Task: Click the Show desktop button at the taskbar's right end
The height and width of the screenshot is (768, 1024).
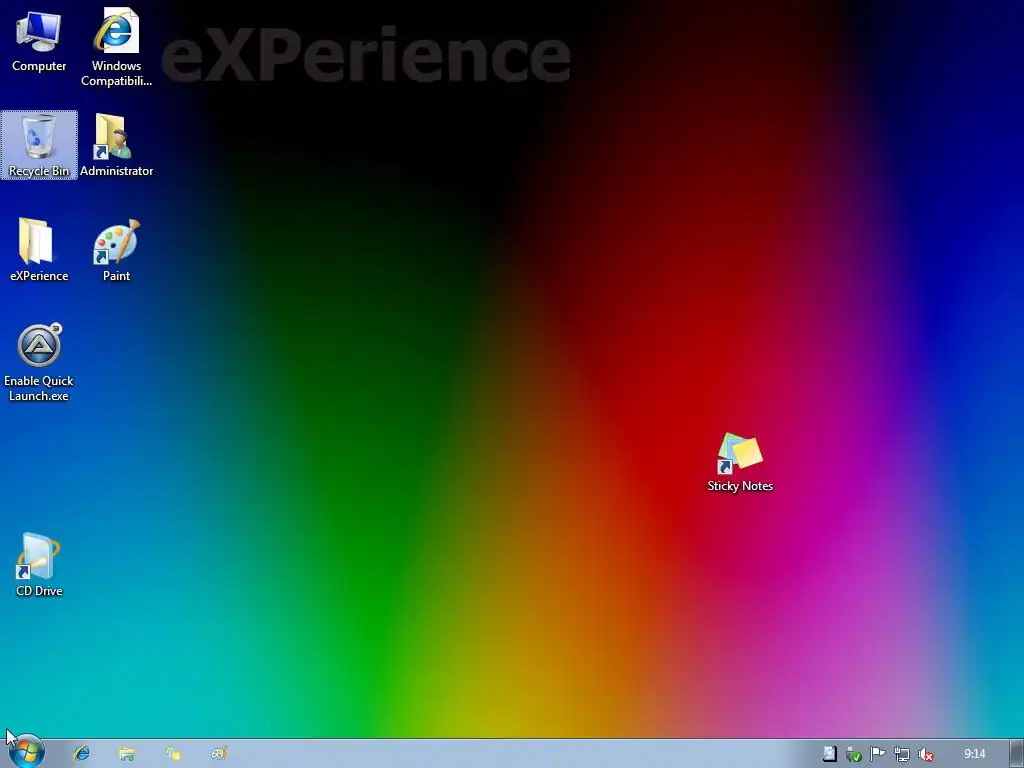Action: coord(1017,754)
